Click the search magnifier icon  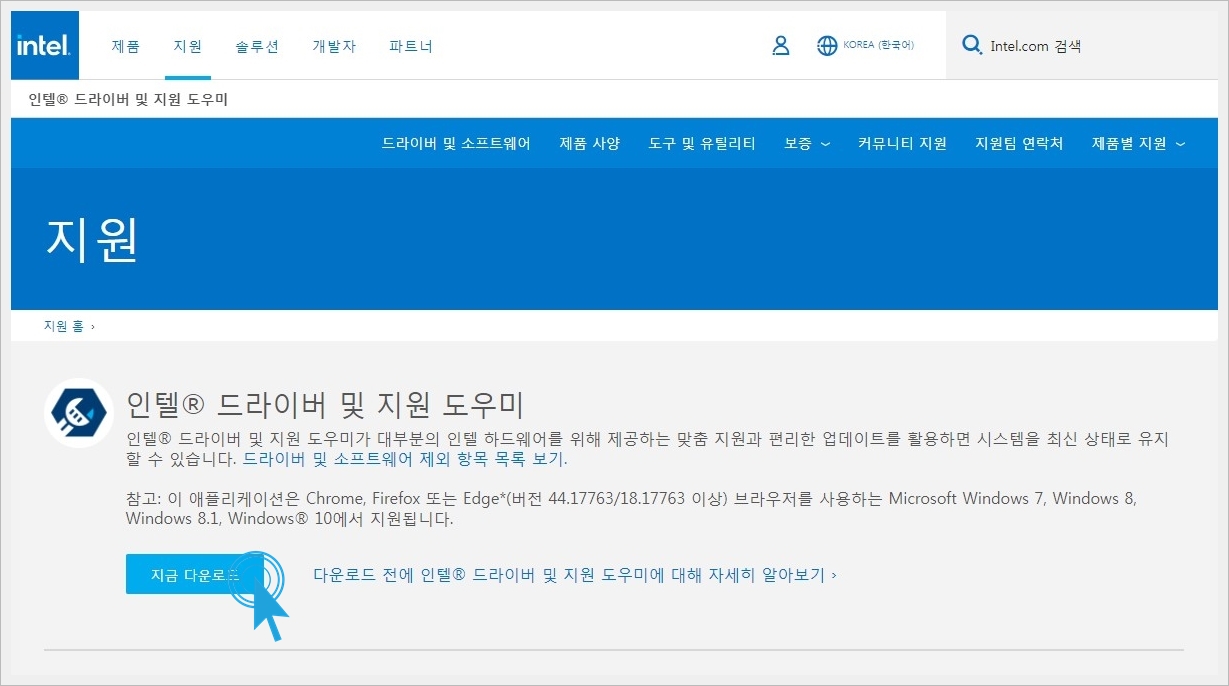point(971,45)
